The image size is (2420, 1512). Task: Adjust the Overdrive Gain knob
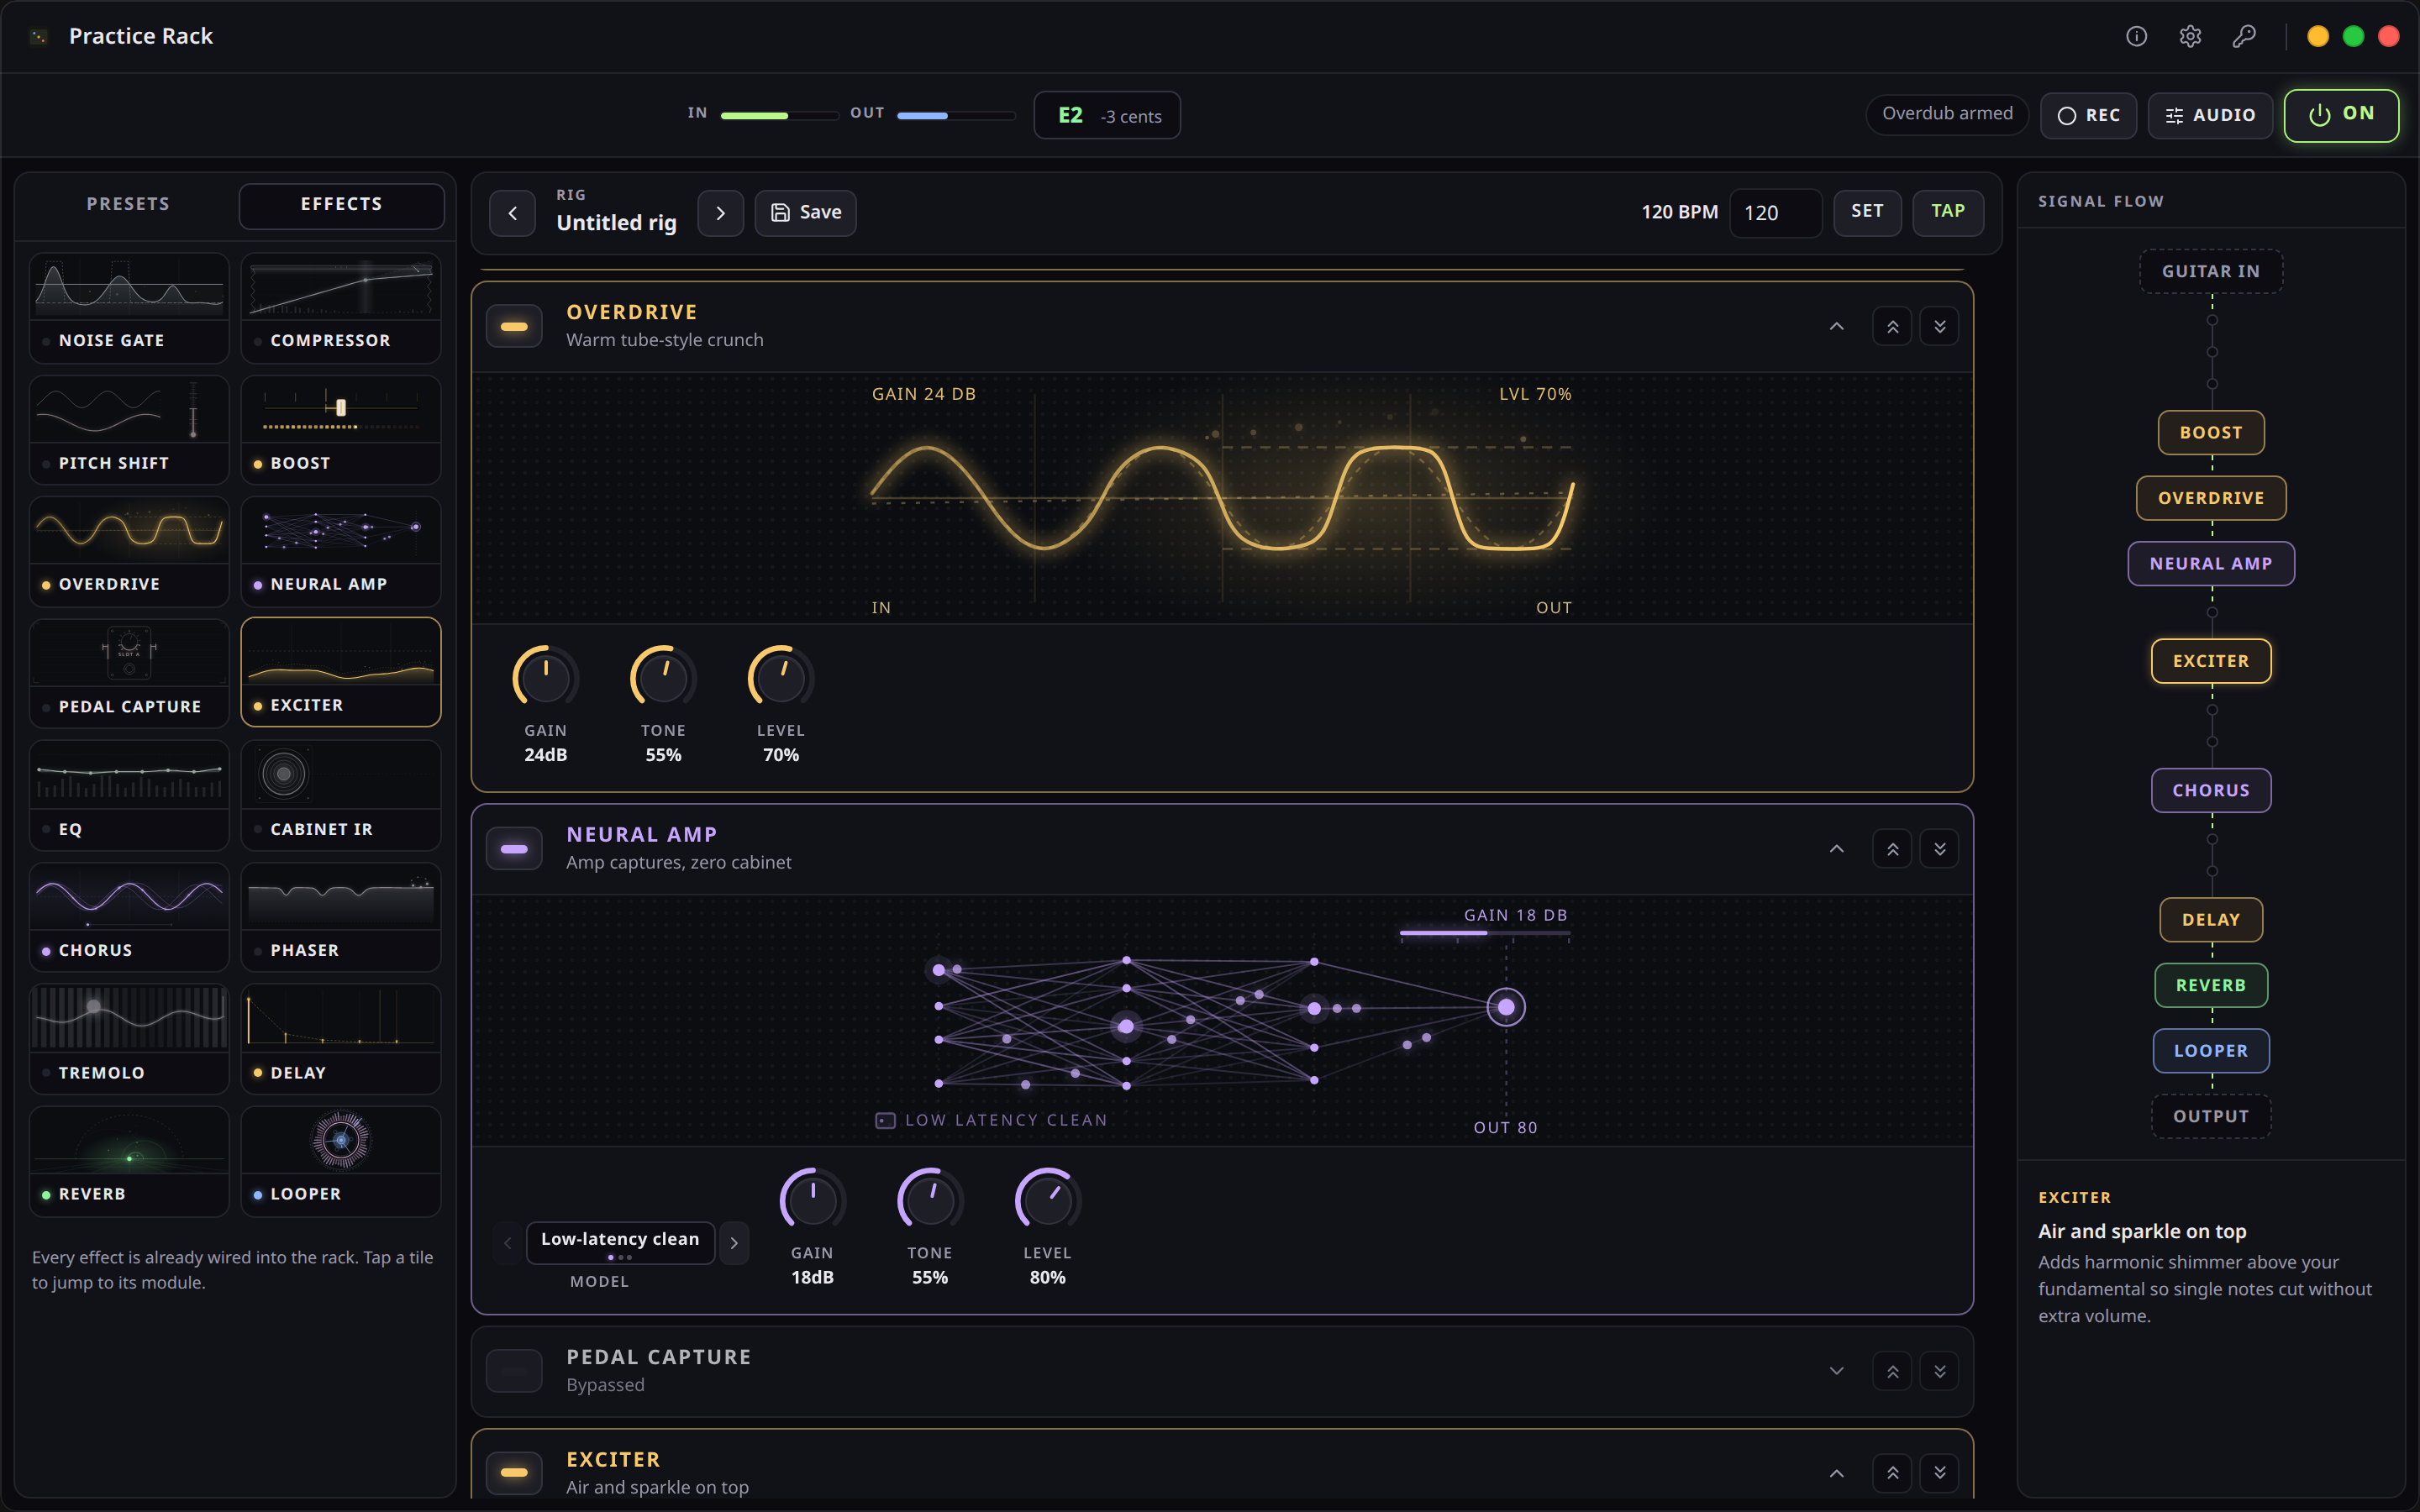point(545,677)
